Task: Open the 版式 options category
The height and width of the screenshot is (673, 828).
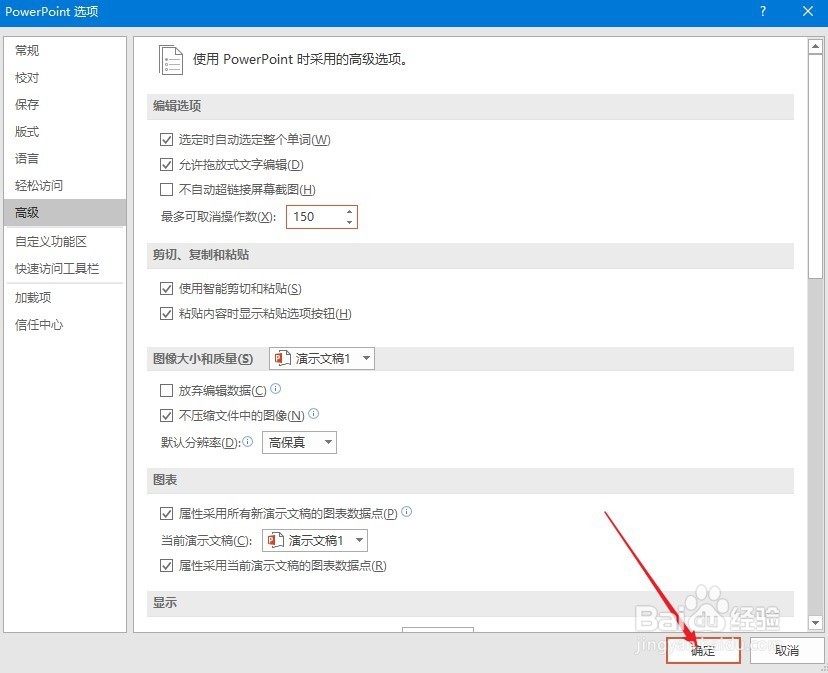Action: coord(65,132)
